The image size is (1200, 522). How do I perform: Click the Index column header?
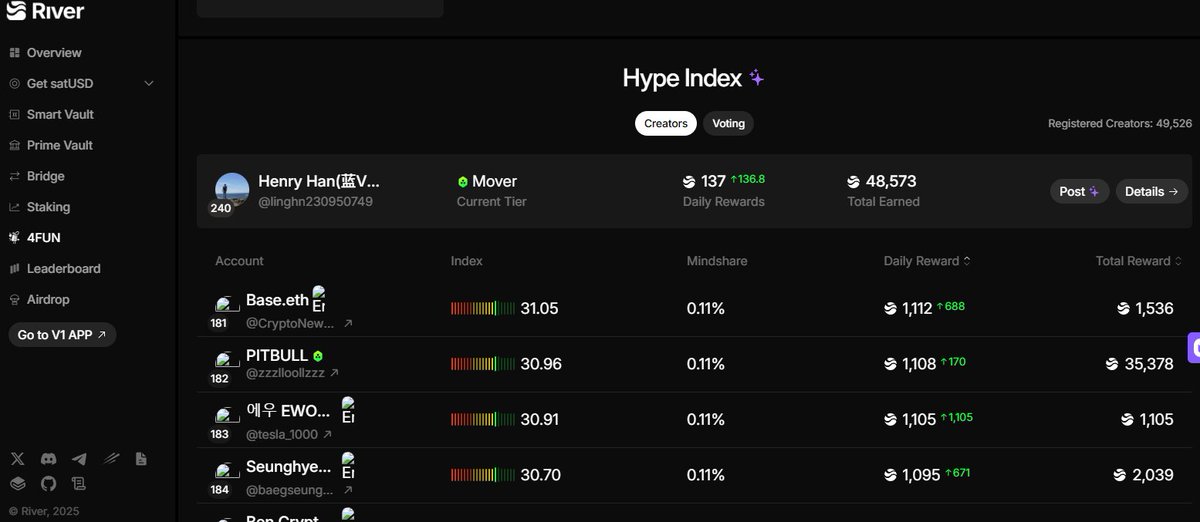(467, 261)
